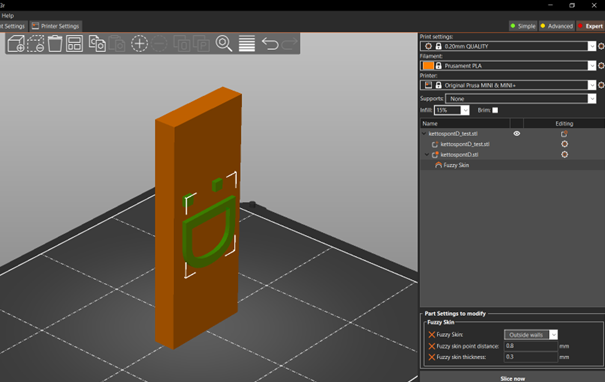Collapse the kettospontD_test.stl object tree

click(424, 134)
